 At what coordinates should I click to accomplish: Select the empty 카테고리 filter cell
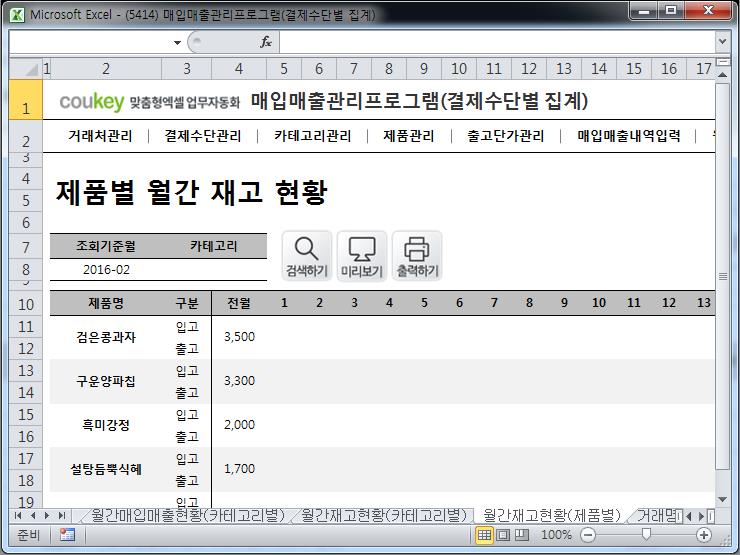point(214,269)
